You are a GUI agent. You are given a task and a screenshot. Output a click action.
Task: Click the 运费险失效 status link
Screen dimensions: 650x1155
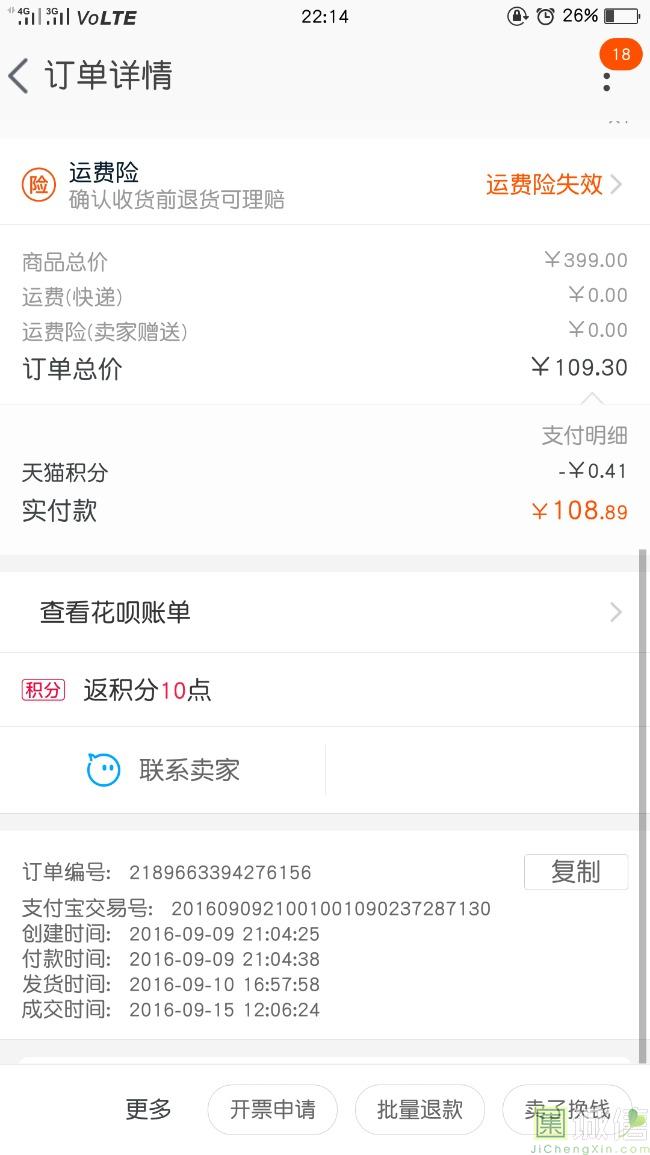click(544, 185)
